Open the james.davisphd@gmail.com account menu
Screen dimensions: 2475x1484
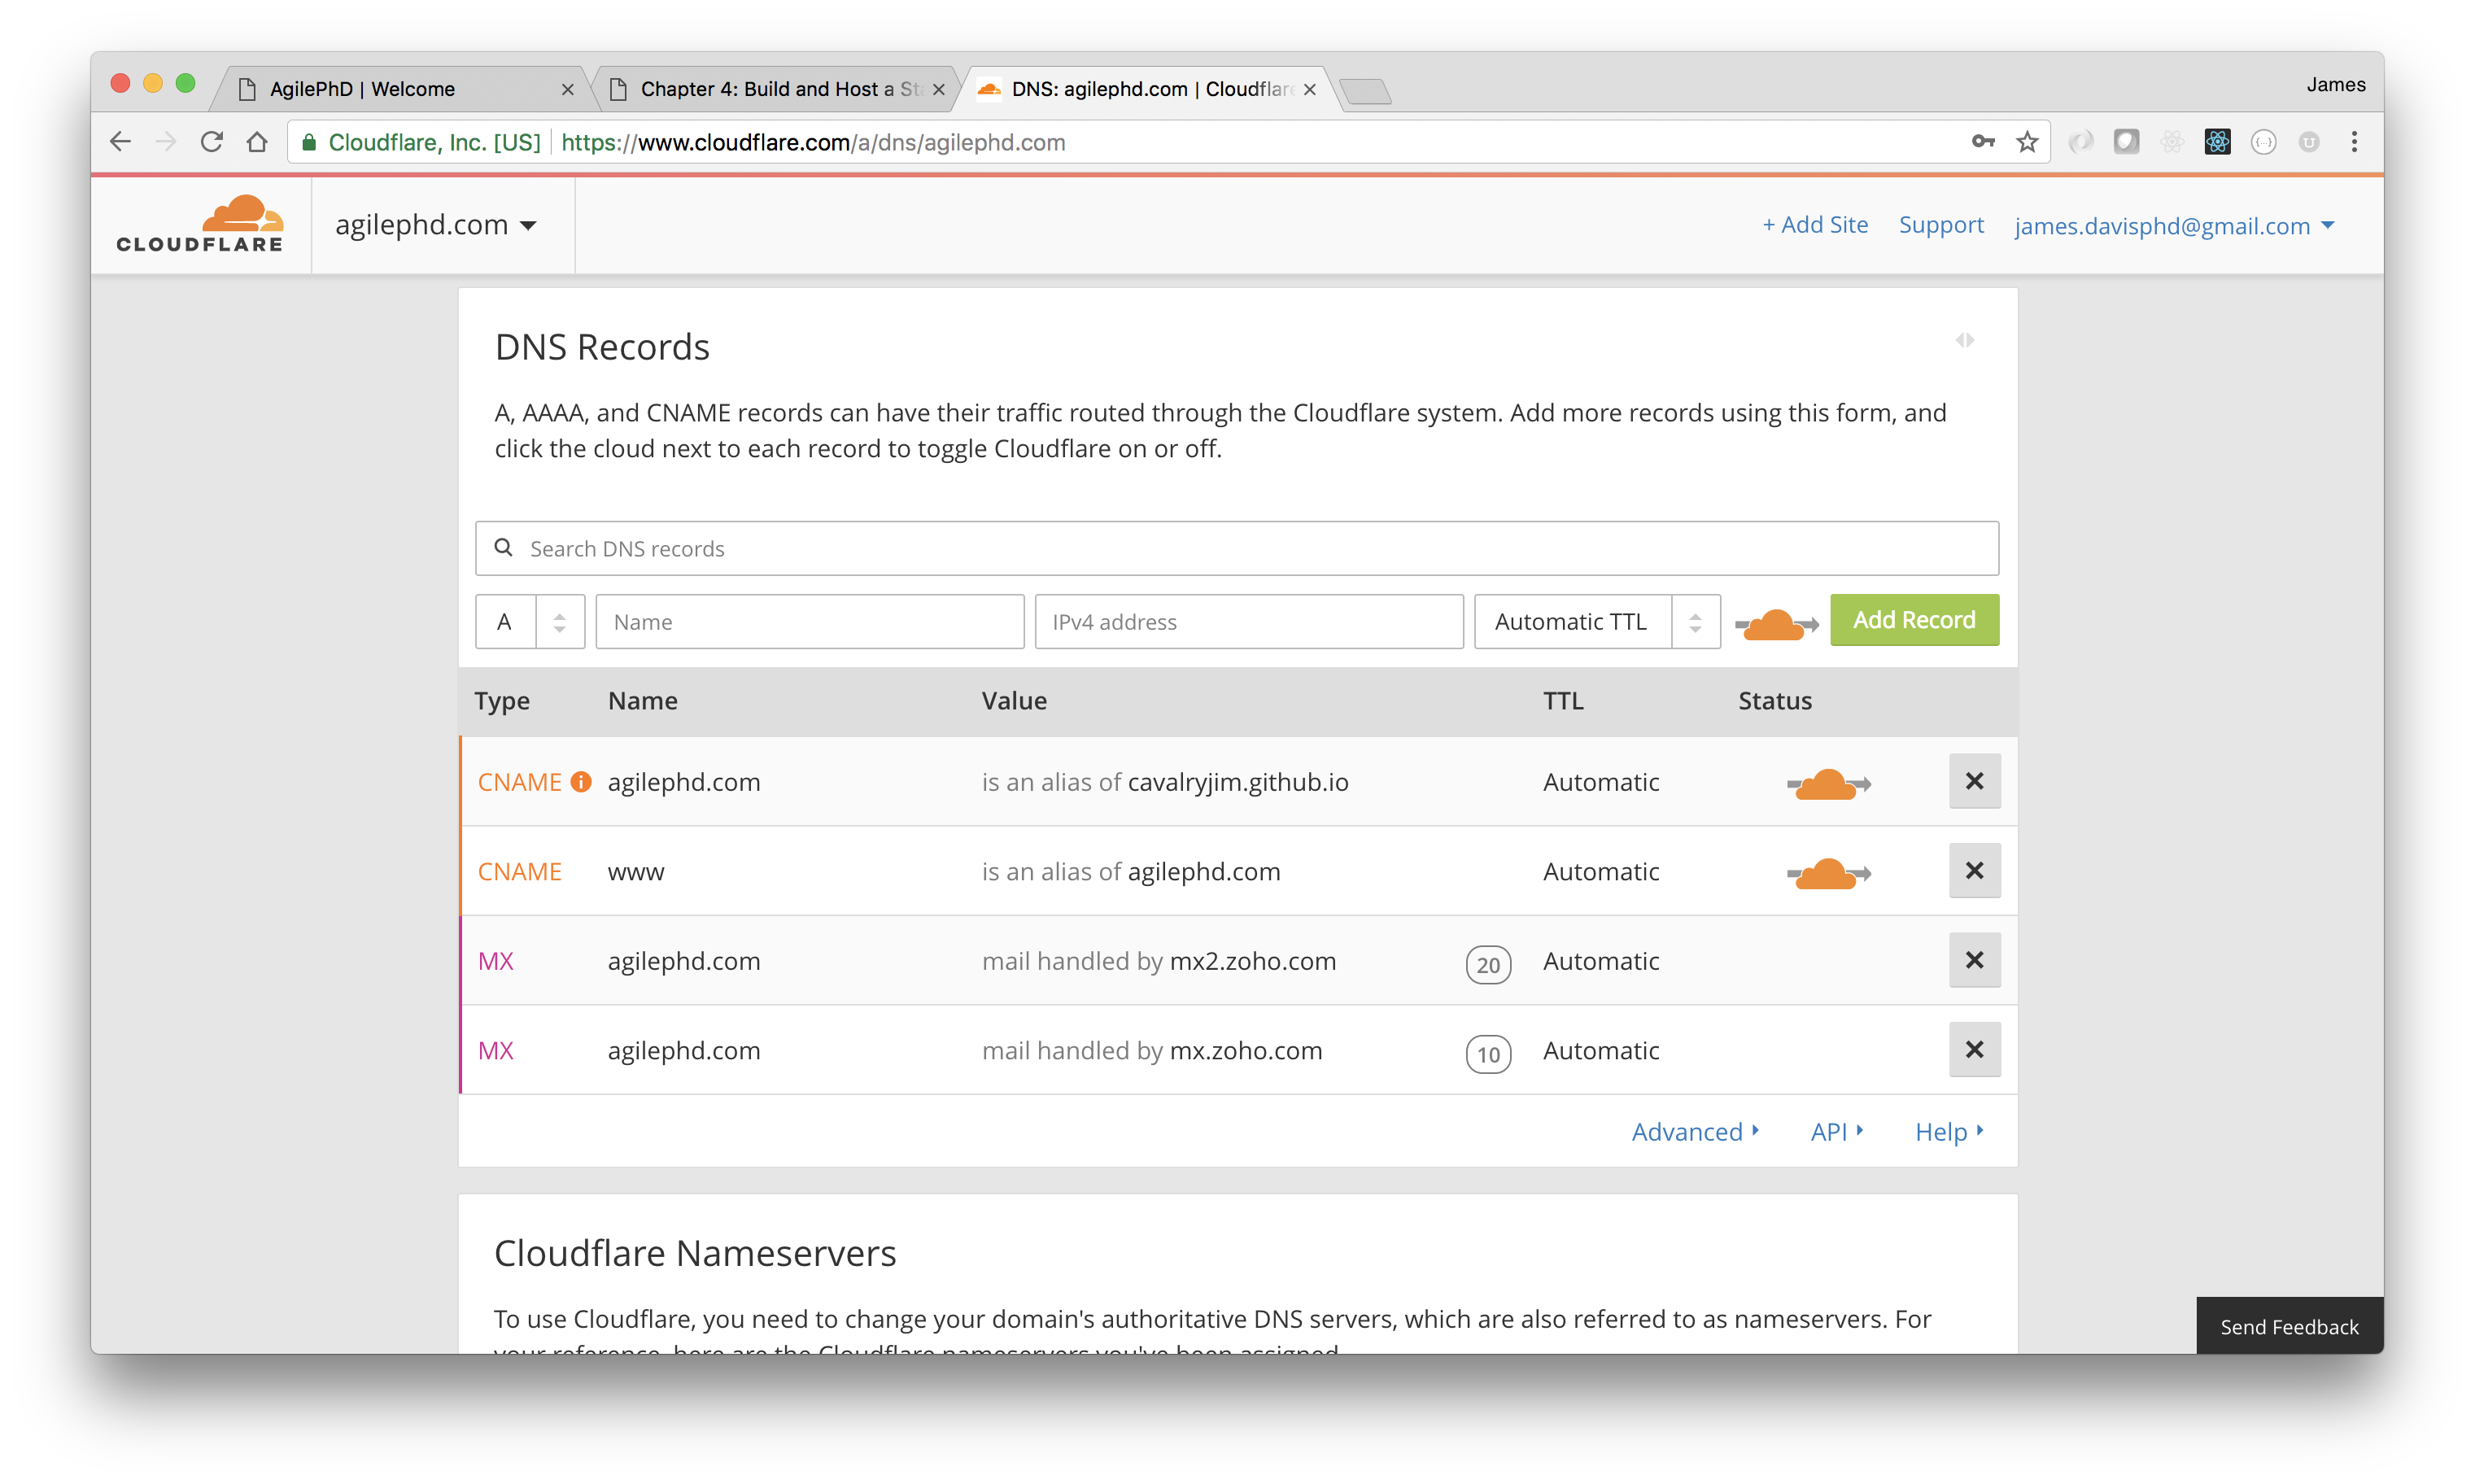pyautogui.click(x=2173, y=226)
